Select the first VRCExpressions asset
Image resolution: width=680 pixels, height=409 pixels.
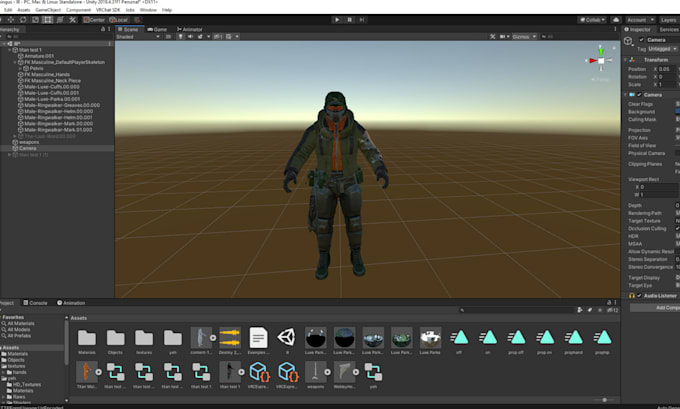(259, 373)
